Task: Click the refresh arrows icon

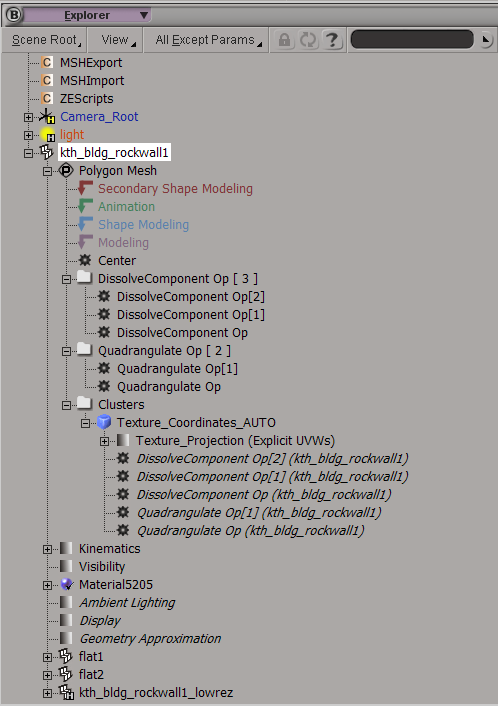Action: (308, 40)
